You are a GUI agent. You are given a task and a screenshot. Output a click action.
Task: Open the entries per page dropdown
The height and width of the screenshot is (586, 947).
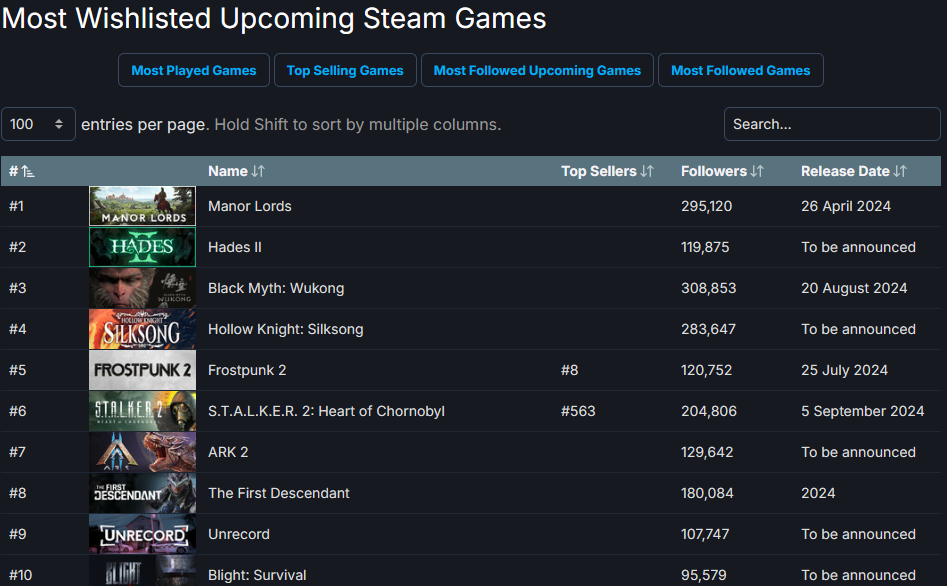coord(38,124)
